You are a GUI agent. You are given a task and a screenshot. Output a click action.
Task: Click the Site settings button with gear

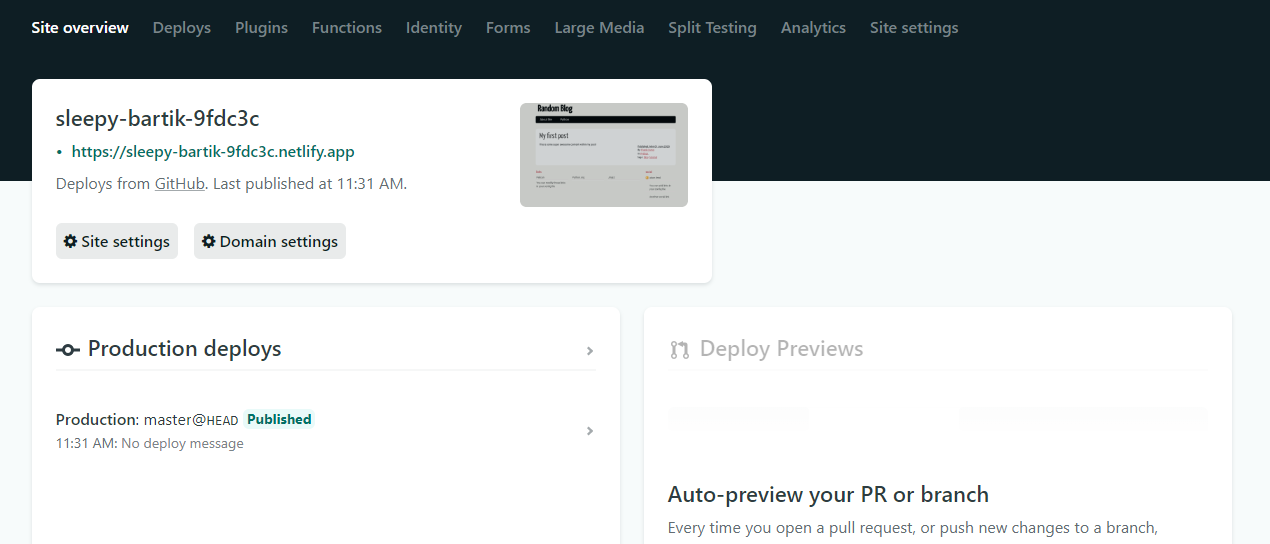tap(117, 241)
